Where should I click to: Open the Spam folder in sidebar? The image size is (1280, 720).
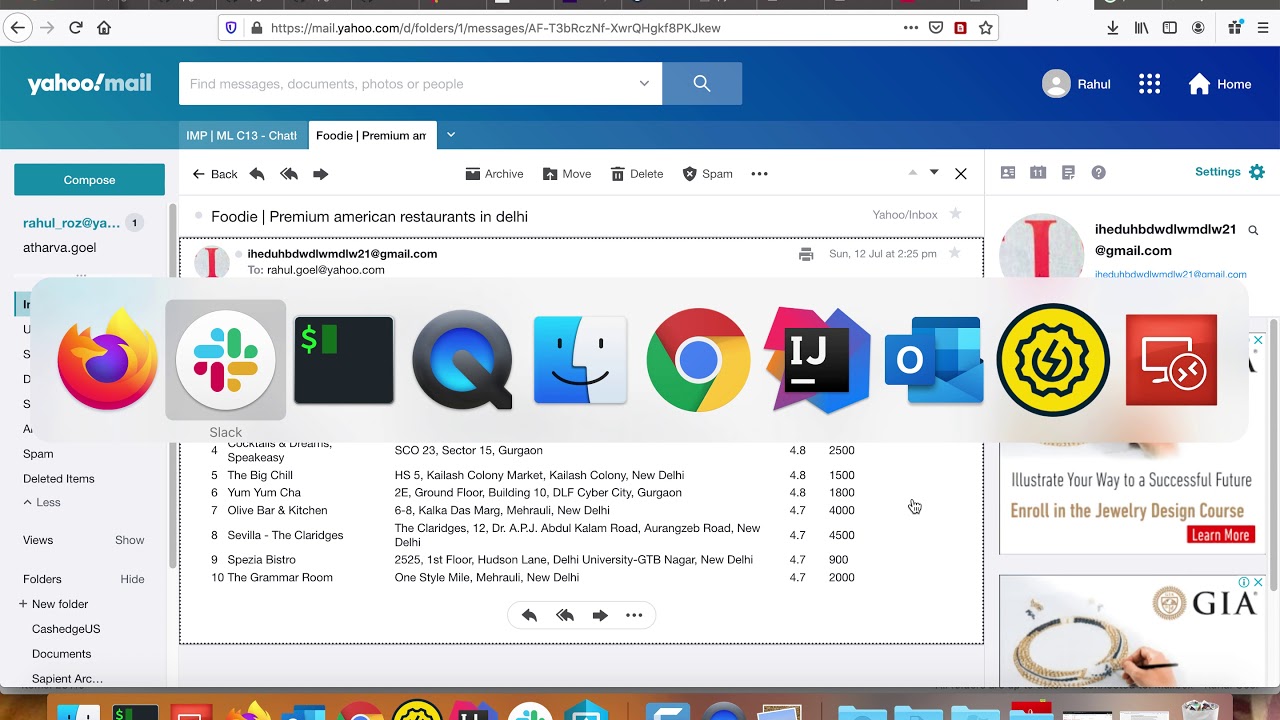[x=38, y=454]
